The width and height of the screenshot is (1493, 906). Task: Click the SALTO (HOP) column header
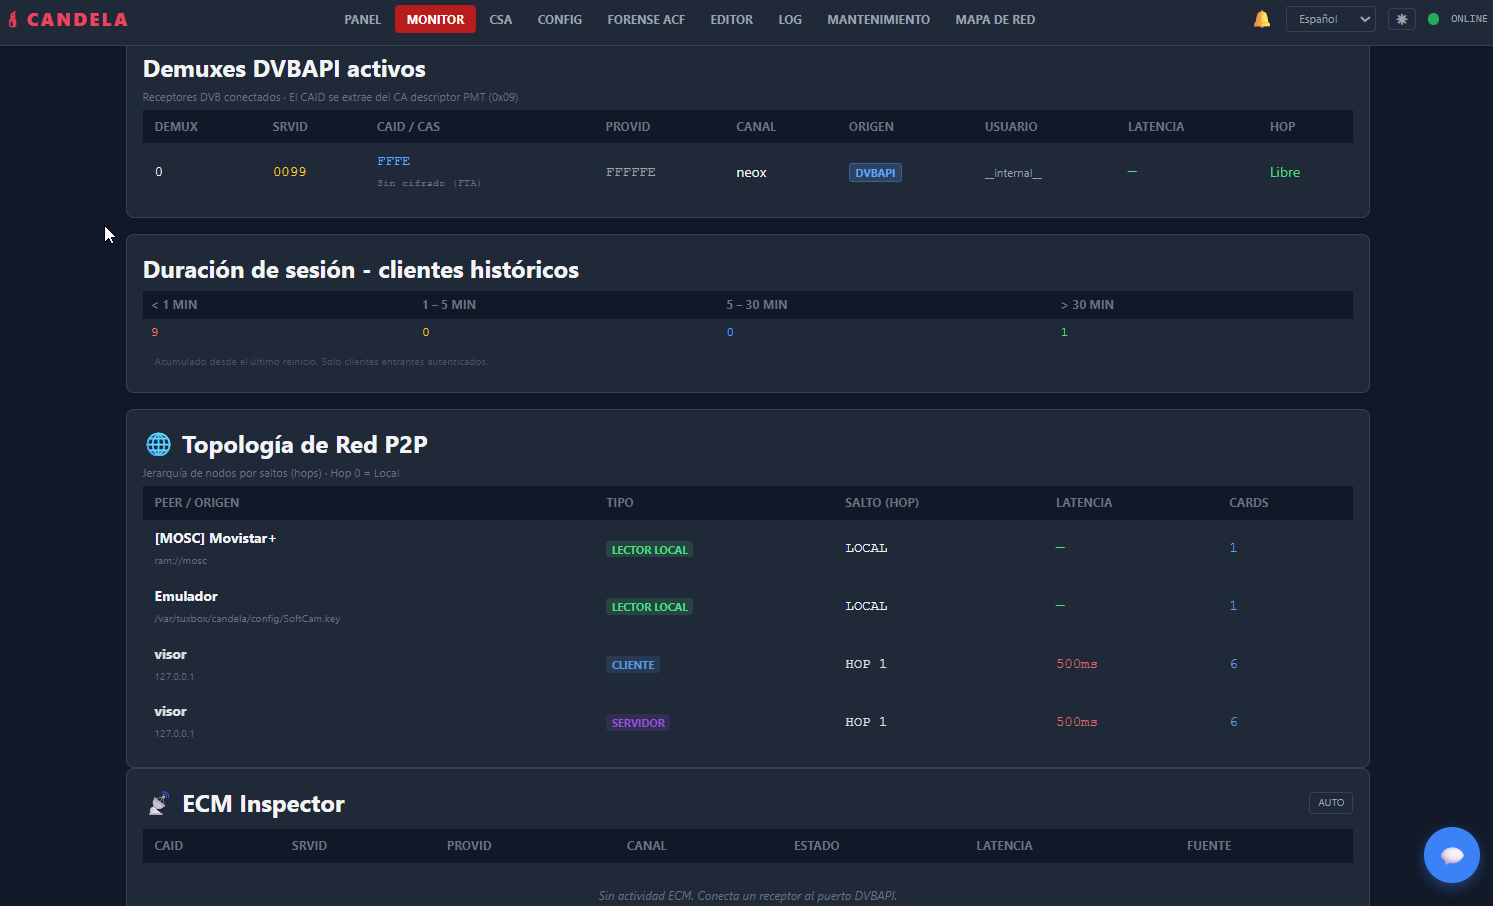[x=882, y=503]
